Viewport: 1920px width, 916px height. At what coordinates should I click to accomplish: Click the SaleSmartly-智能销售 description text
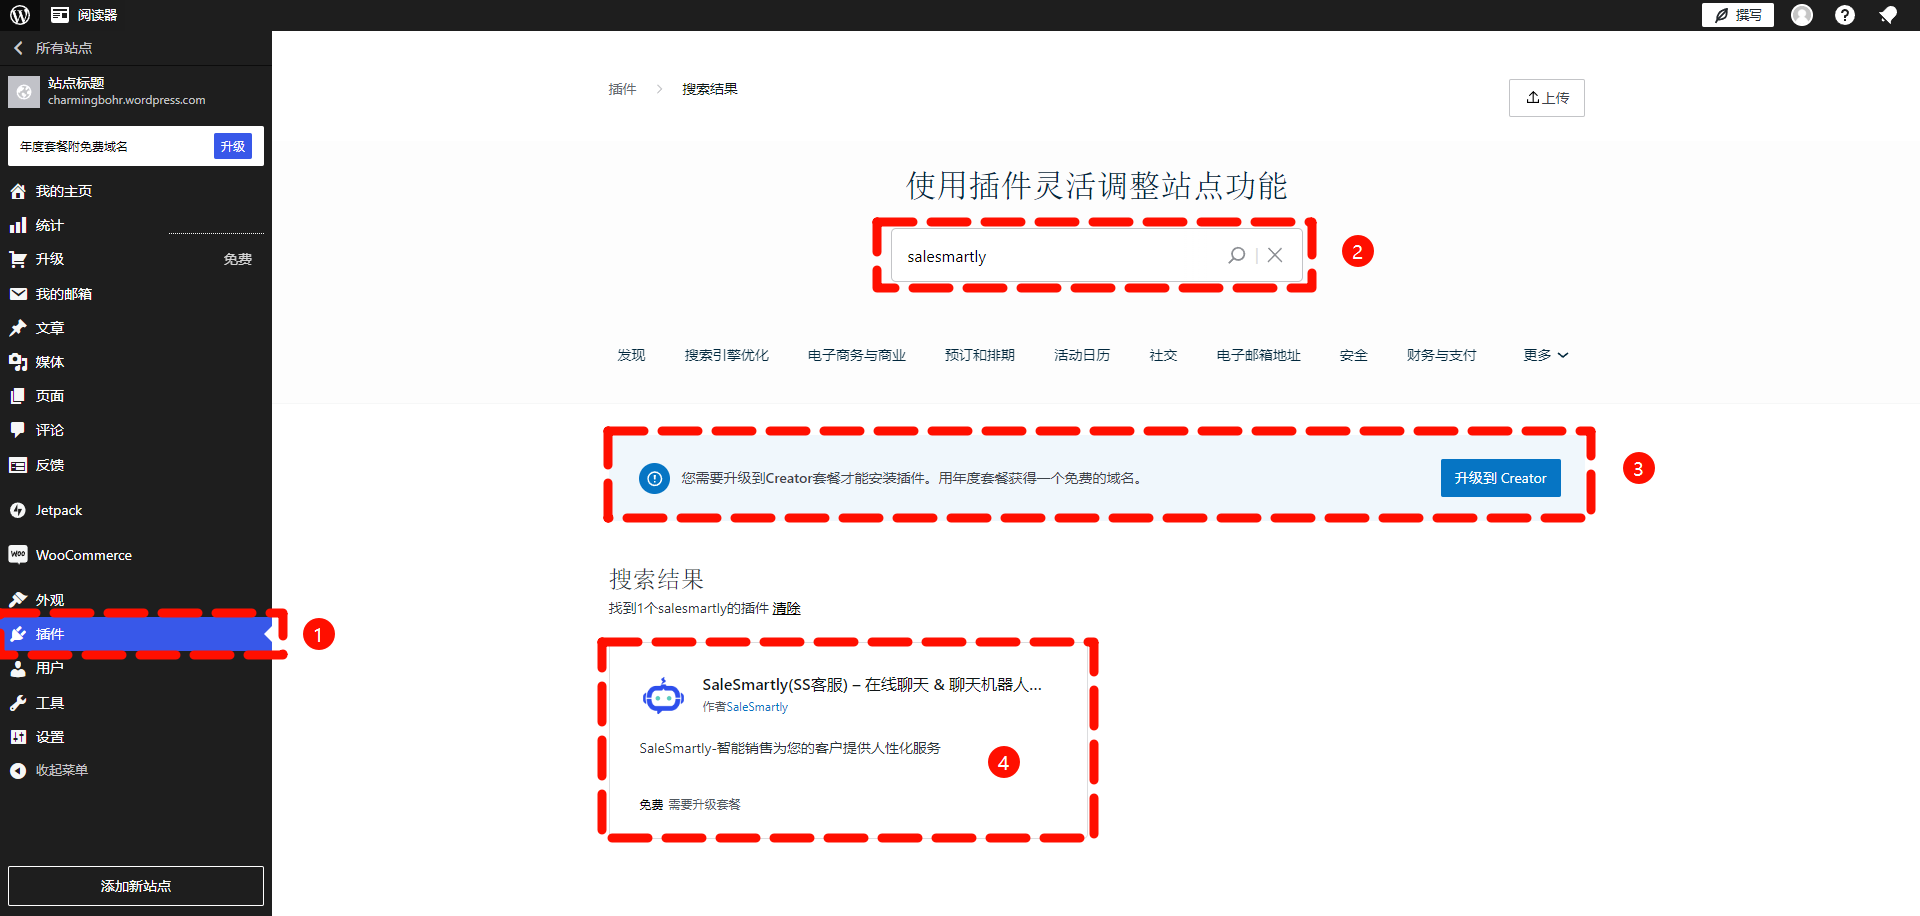790,748
